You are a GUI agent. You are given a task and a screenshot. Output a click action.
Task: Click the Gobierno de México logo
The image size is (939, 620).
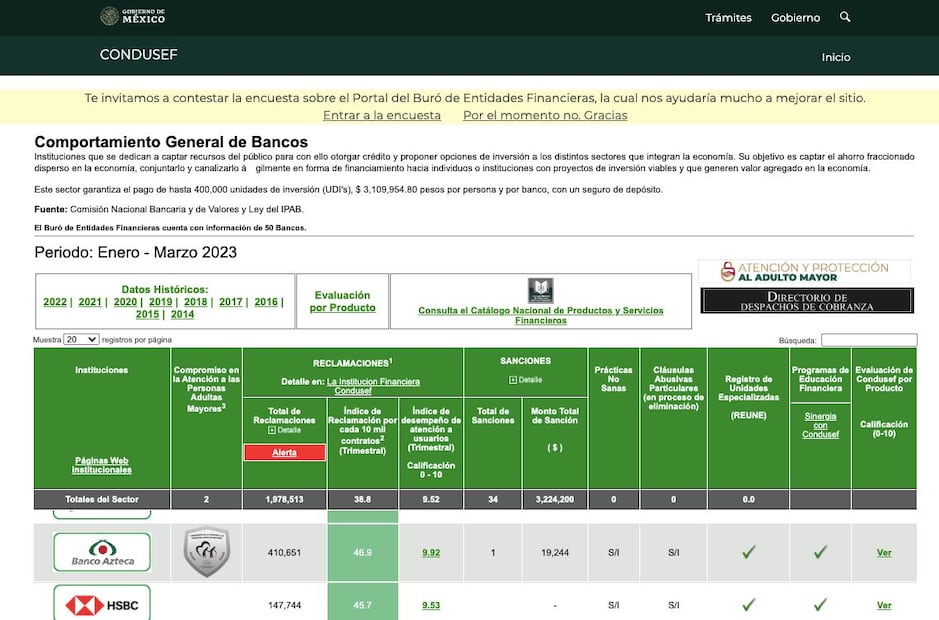[x=132, y=16]
